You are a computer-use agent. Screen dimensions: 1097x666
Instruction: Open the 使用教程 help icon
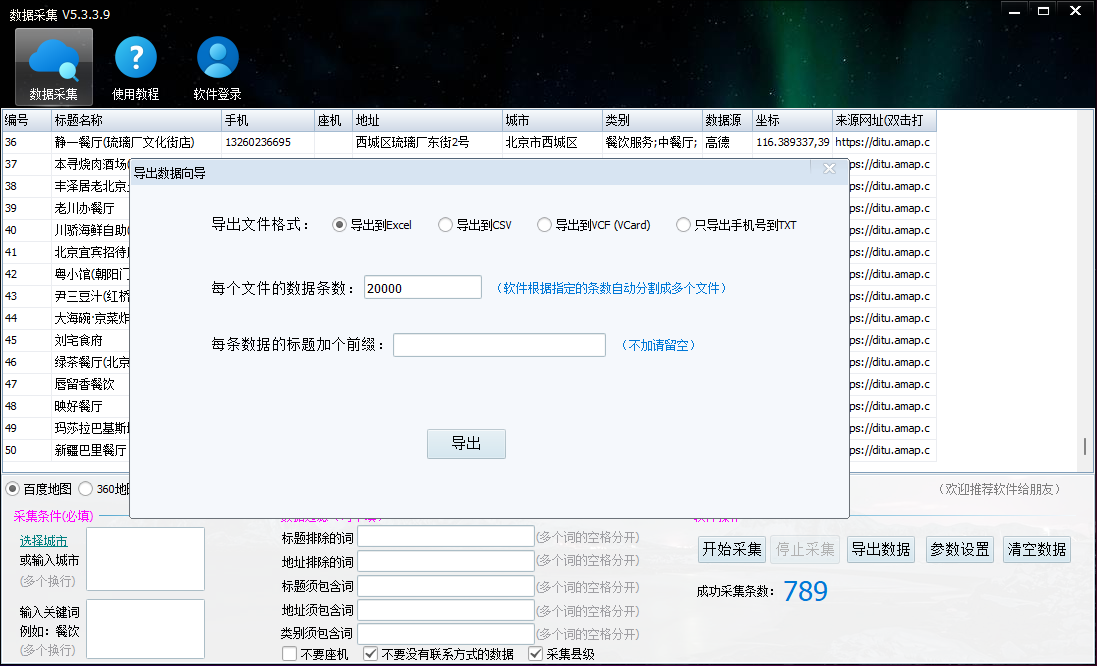(x=135, y=66)
